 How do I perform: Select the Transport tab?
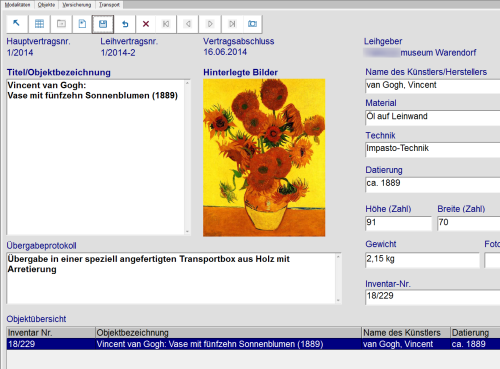click(x=109, y=5)
